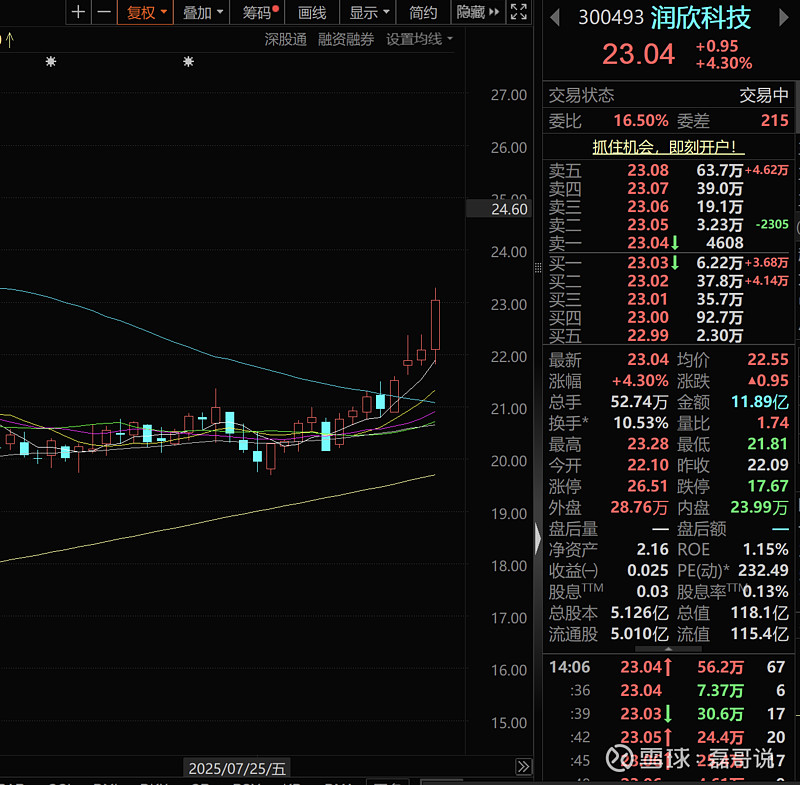Click the 24.60 price cursor label
This screenshot has height=785, width=800.
(x=499, y=209)
